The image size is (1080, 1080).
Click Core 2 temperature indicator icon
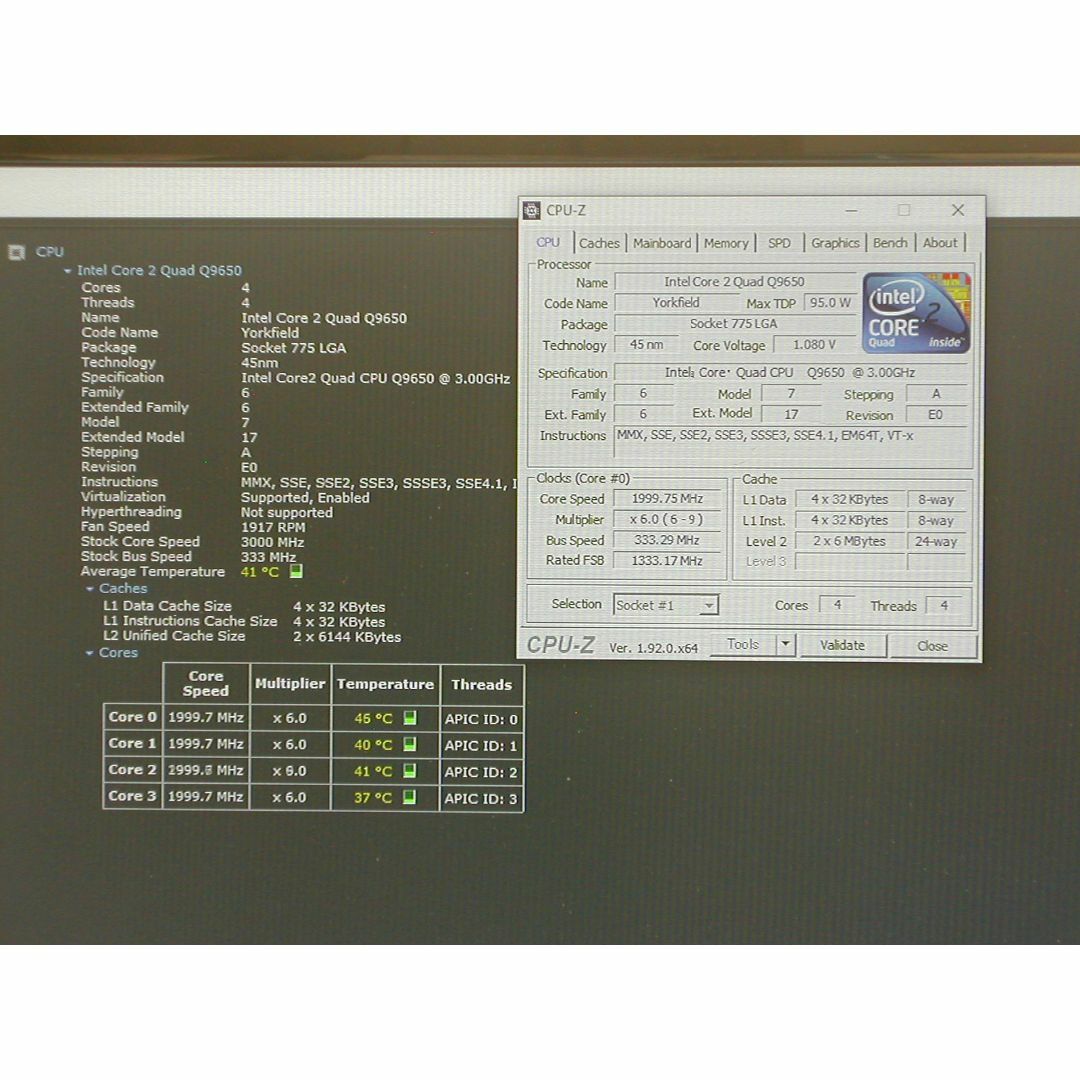pos(410,771)
